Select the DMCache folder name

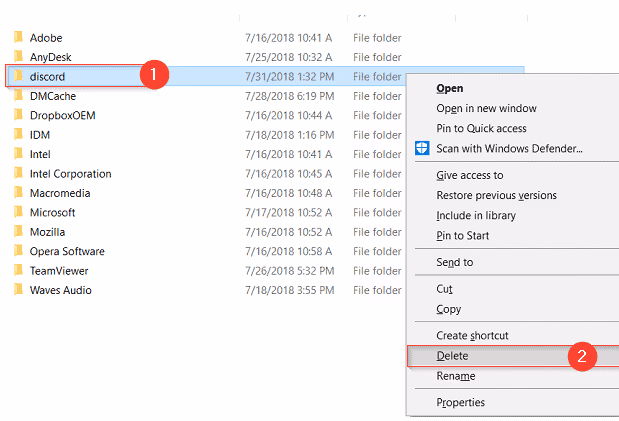point(53,96)
